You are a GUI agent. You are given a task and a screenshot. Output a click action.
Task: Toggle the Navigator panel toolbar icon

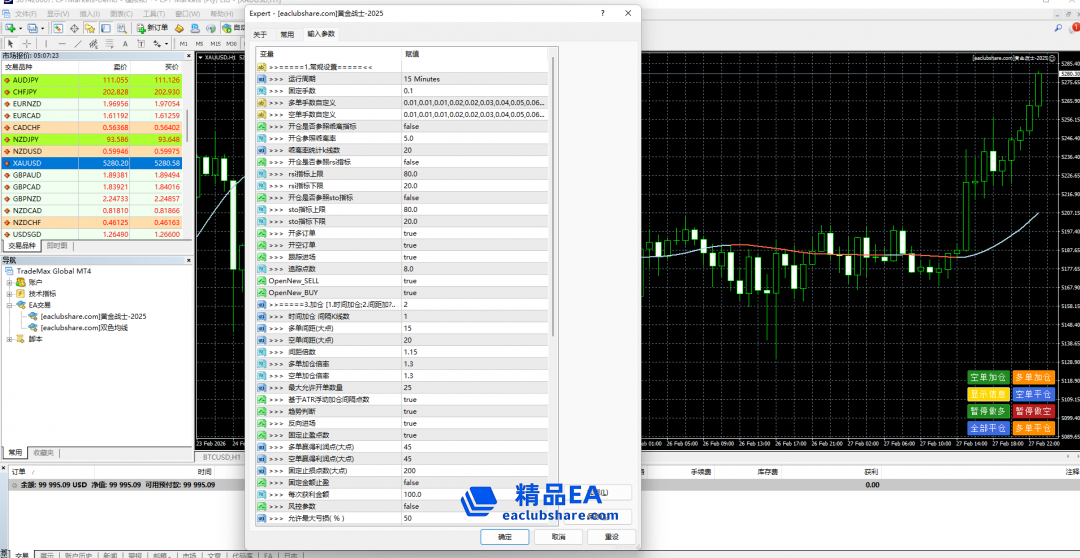coord(92,28)
